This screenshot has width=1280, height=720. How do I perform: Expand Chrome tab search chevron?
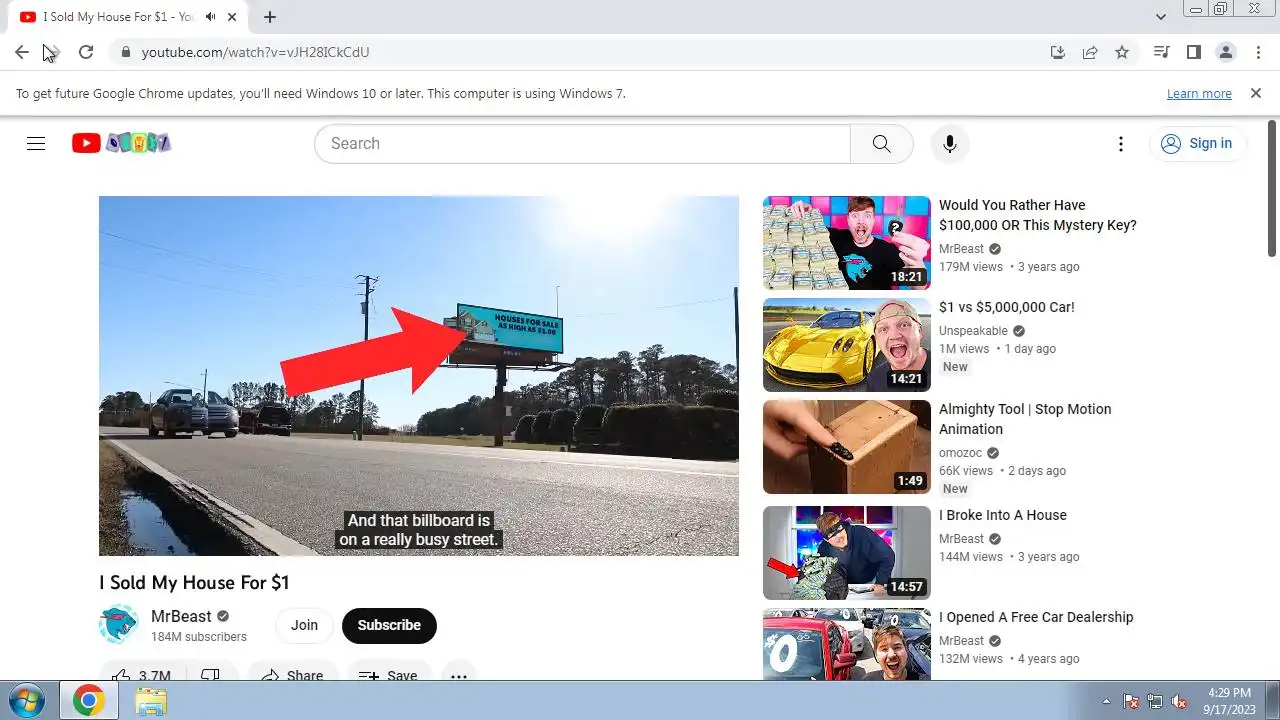[x=1161, y=17]
